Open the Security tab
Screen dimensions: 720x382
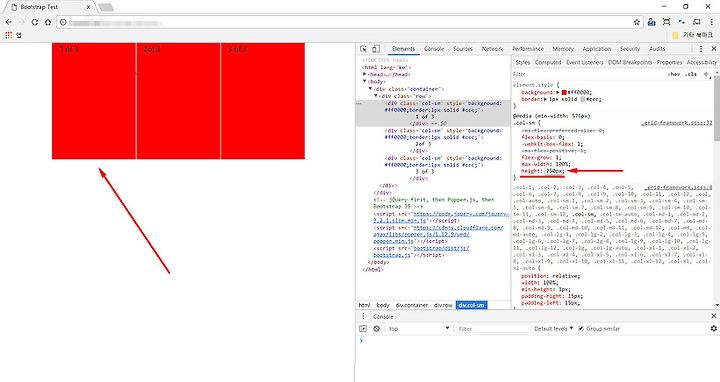pos(630,49)
